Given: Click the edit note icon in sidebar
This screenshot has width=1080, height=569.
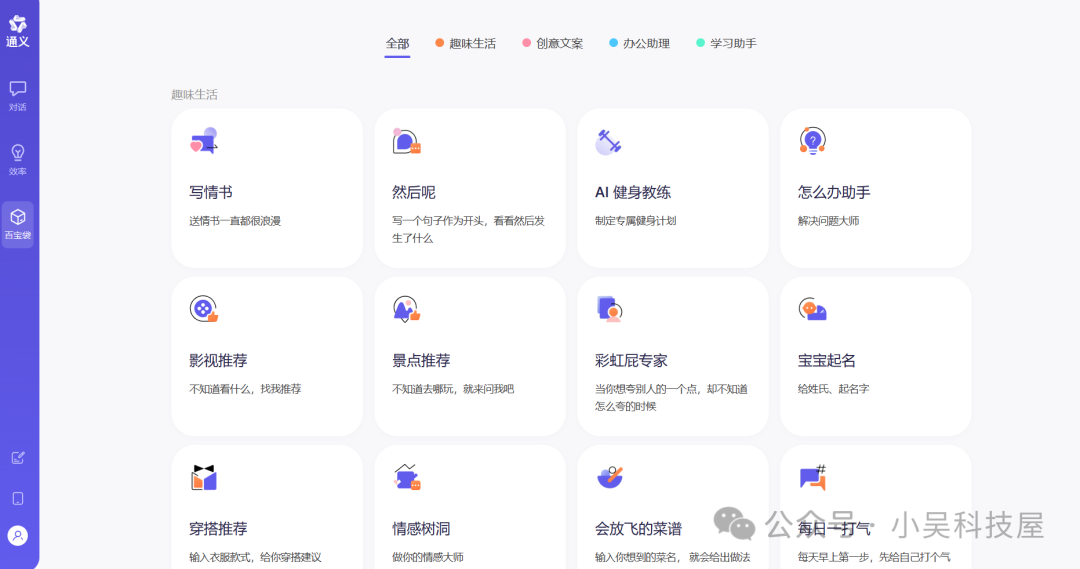Looking at the screenshot, I should click(18, 458).
